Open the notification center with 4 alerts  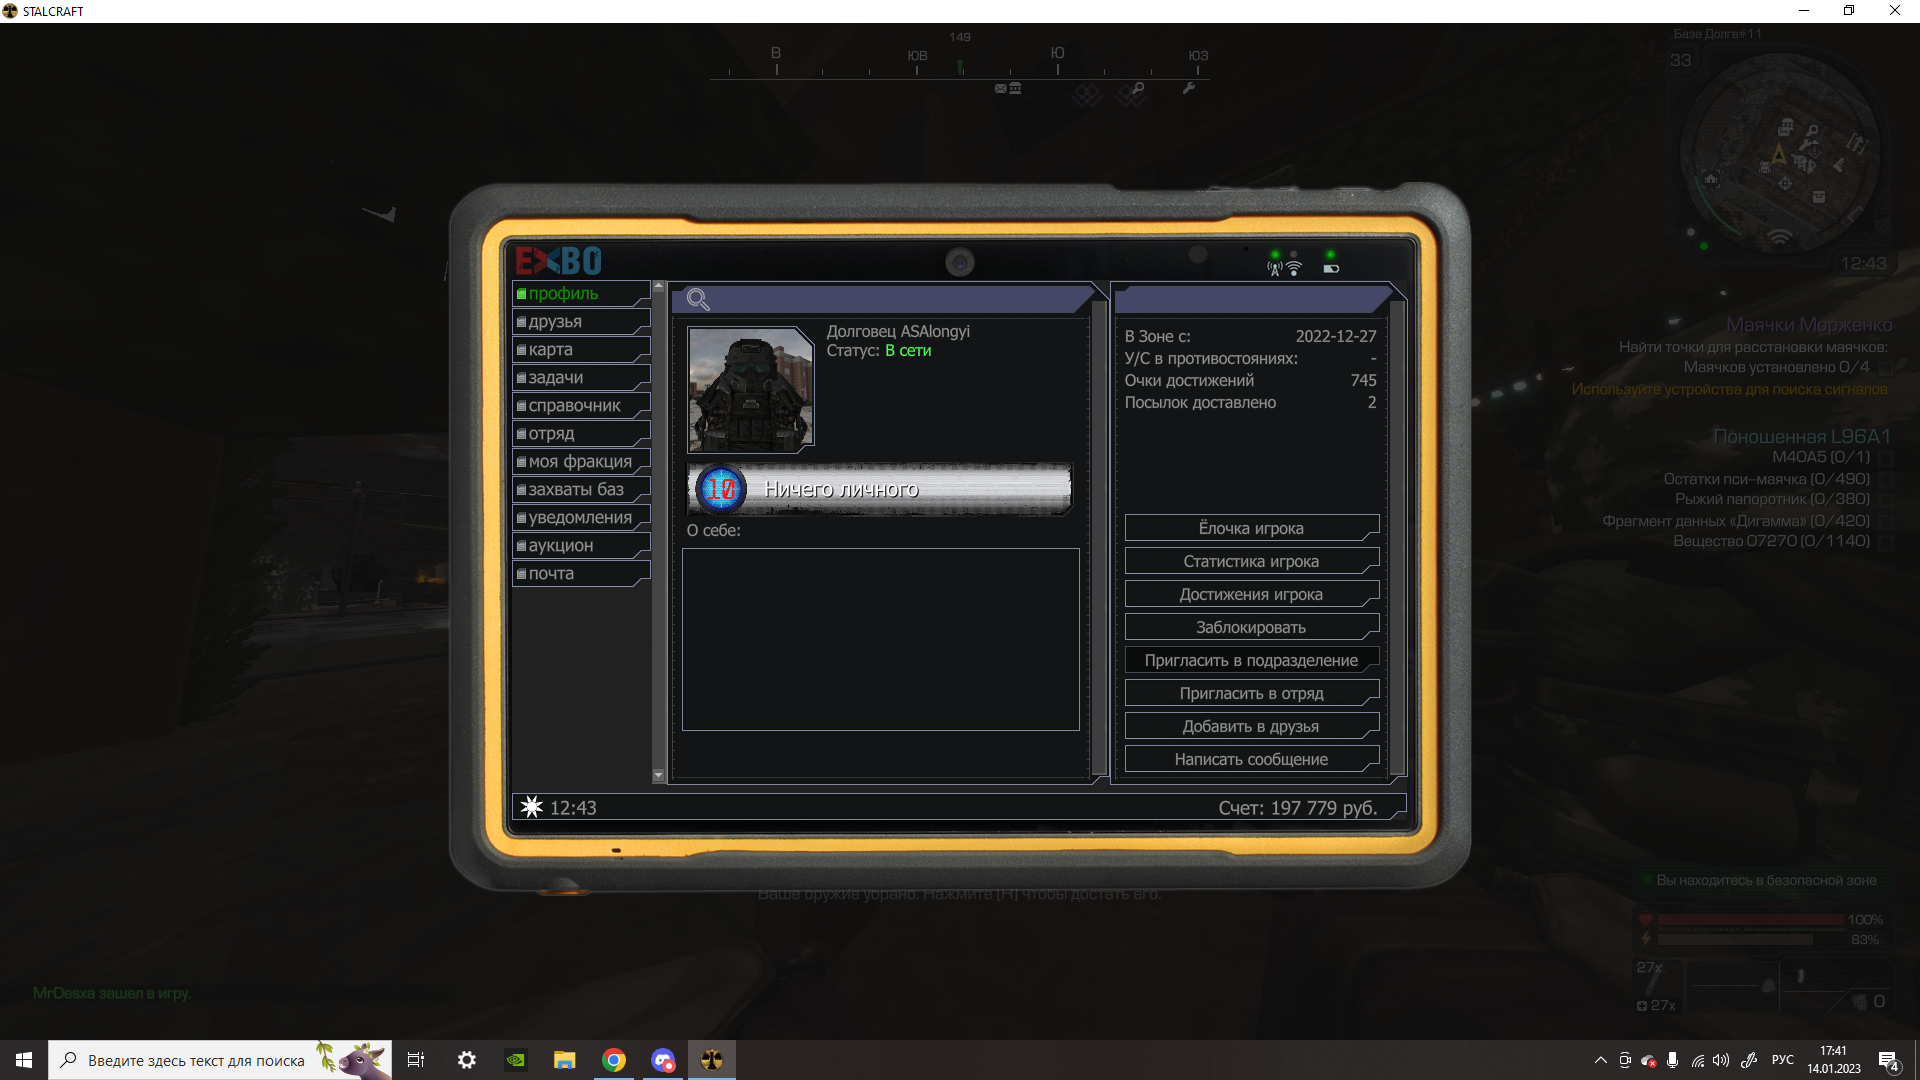click(x=1889, y=1061)
